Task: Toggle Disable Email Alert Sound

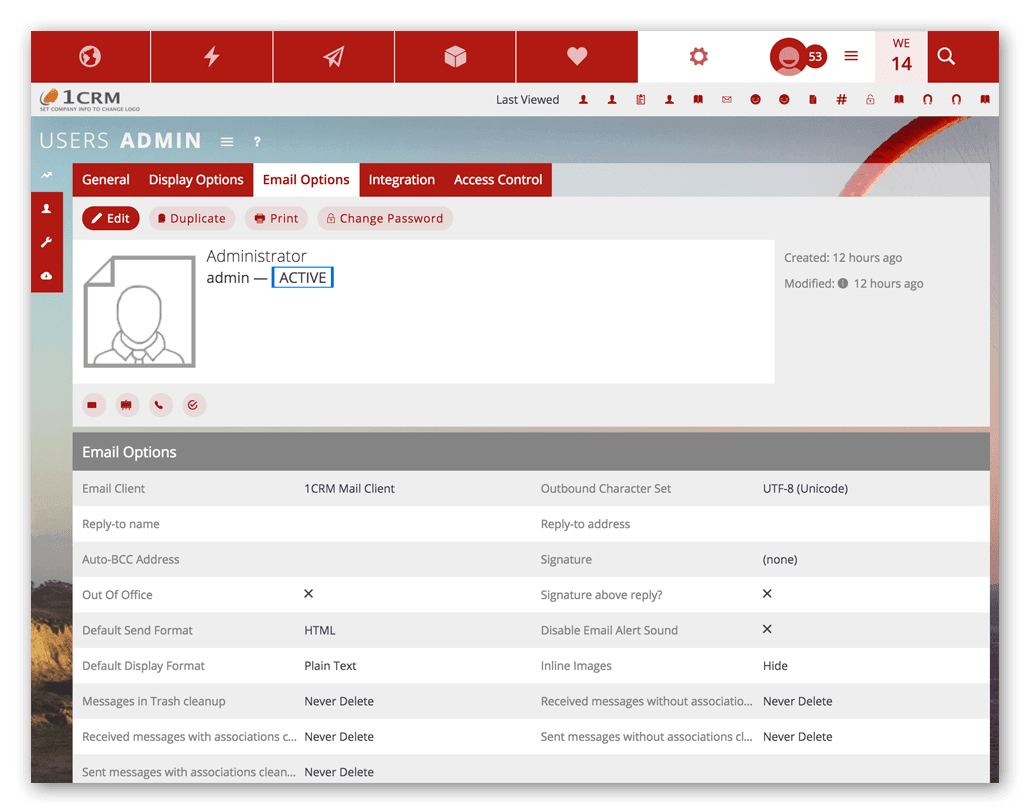Action: click(x=767, y=629)
